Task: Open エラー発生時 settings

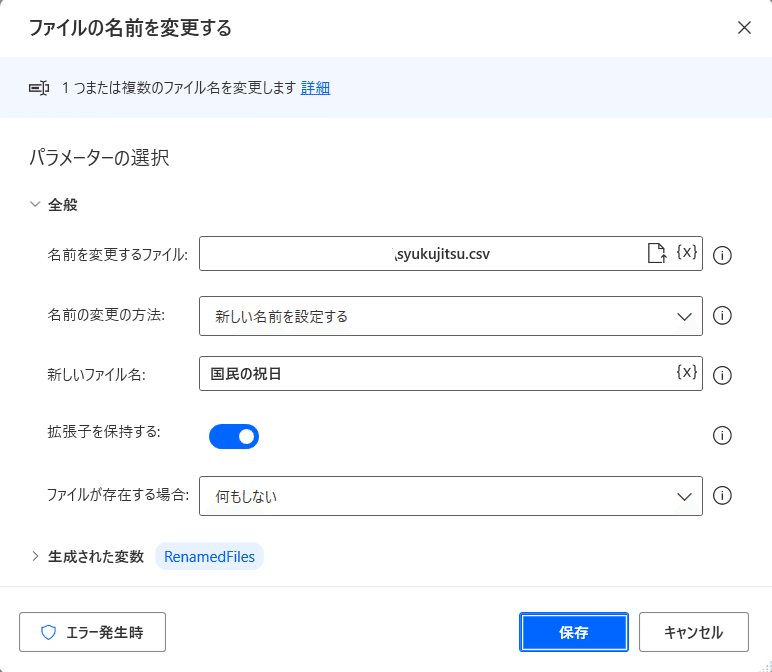Action: (x=93, y=632)
